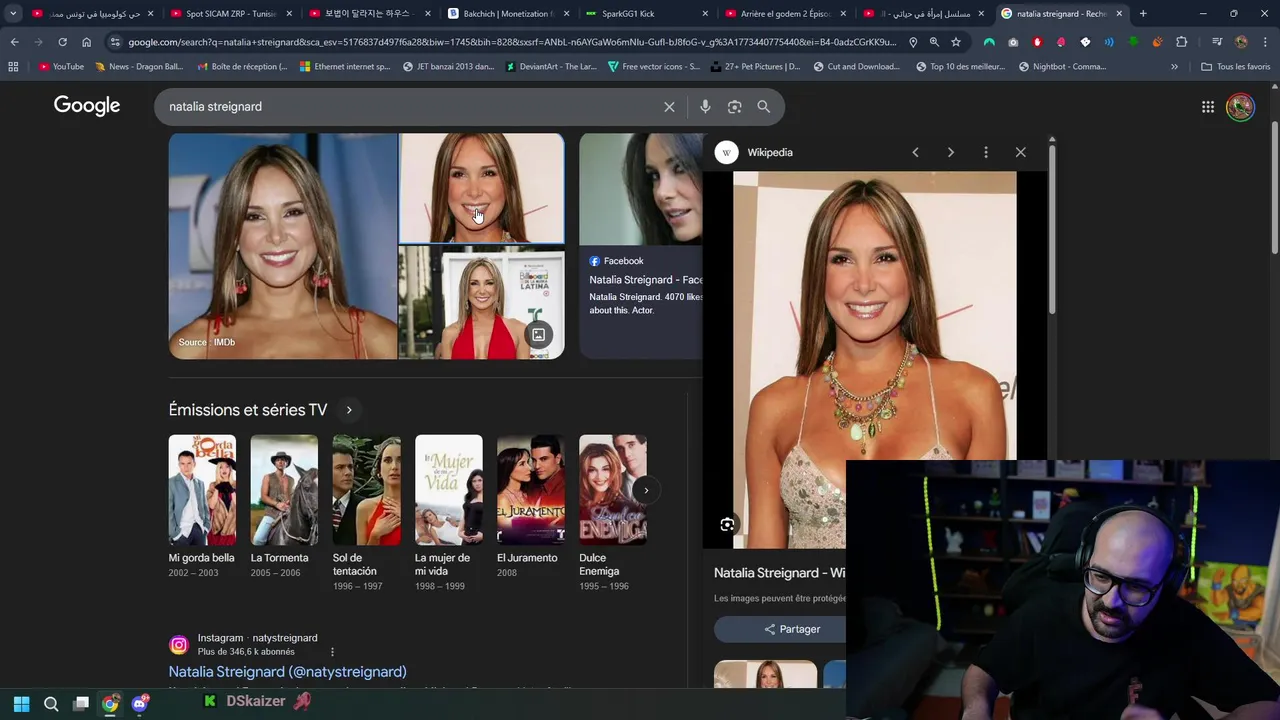Open the red dress Billboard Latina image
This screenshot has width=1280, height=720.
tap(481, 303)
